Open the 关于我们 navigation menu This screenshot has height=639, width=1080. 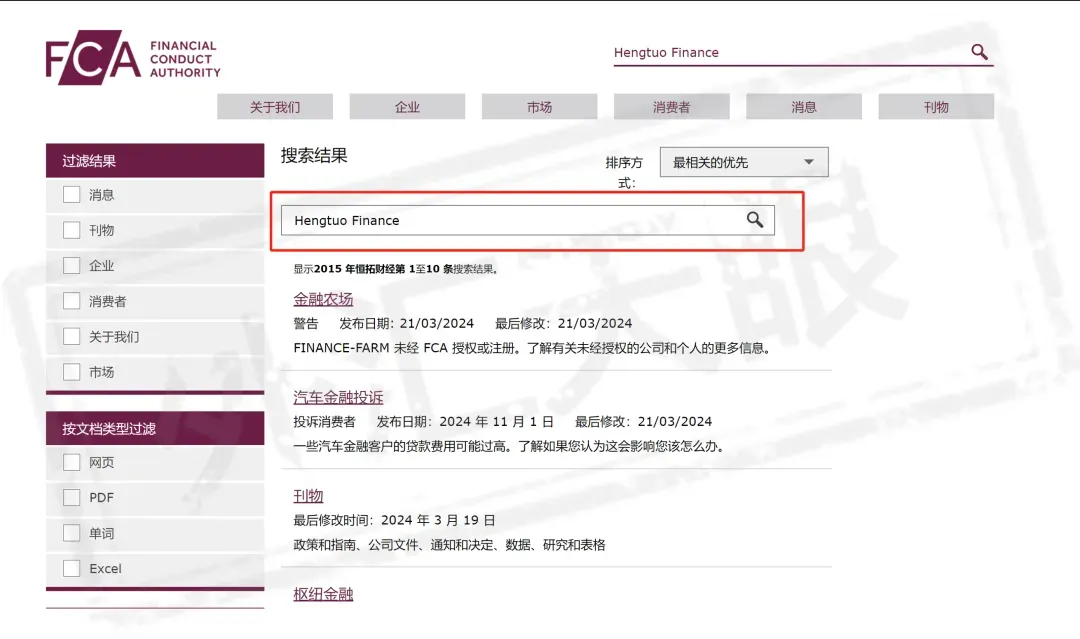[x=275, y=107]
